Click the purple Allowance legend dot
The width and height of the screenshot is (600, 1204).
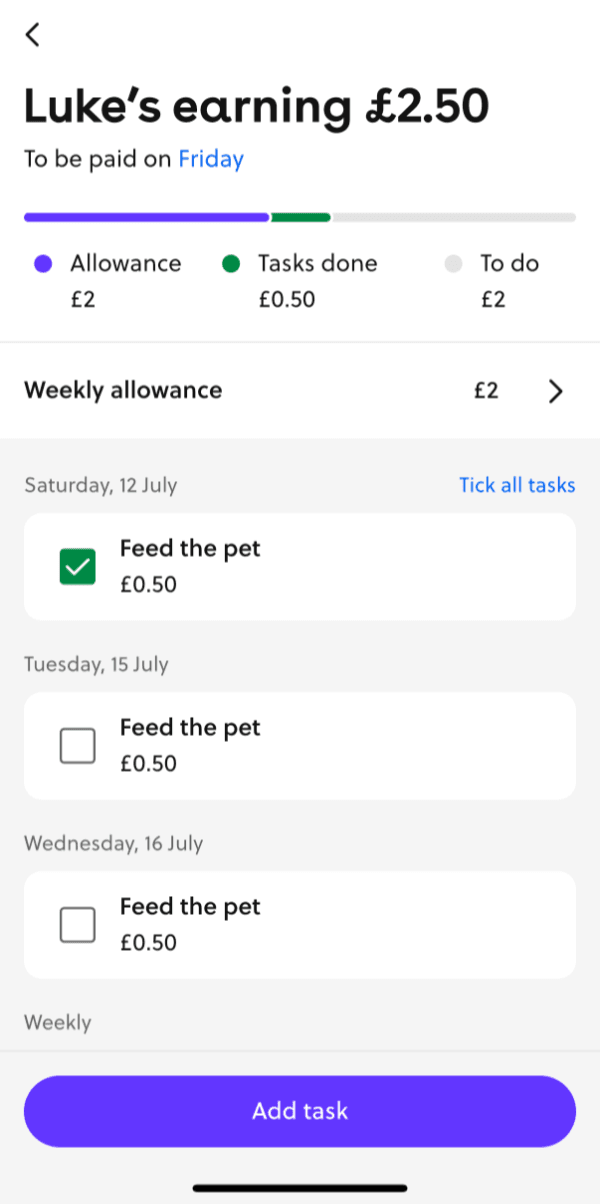[x=43, y=264]
